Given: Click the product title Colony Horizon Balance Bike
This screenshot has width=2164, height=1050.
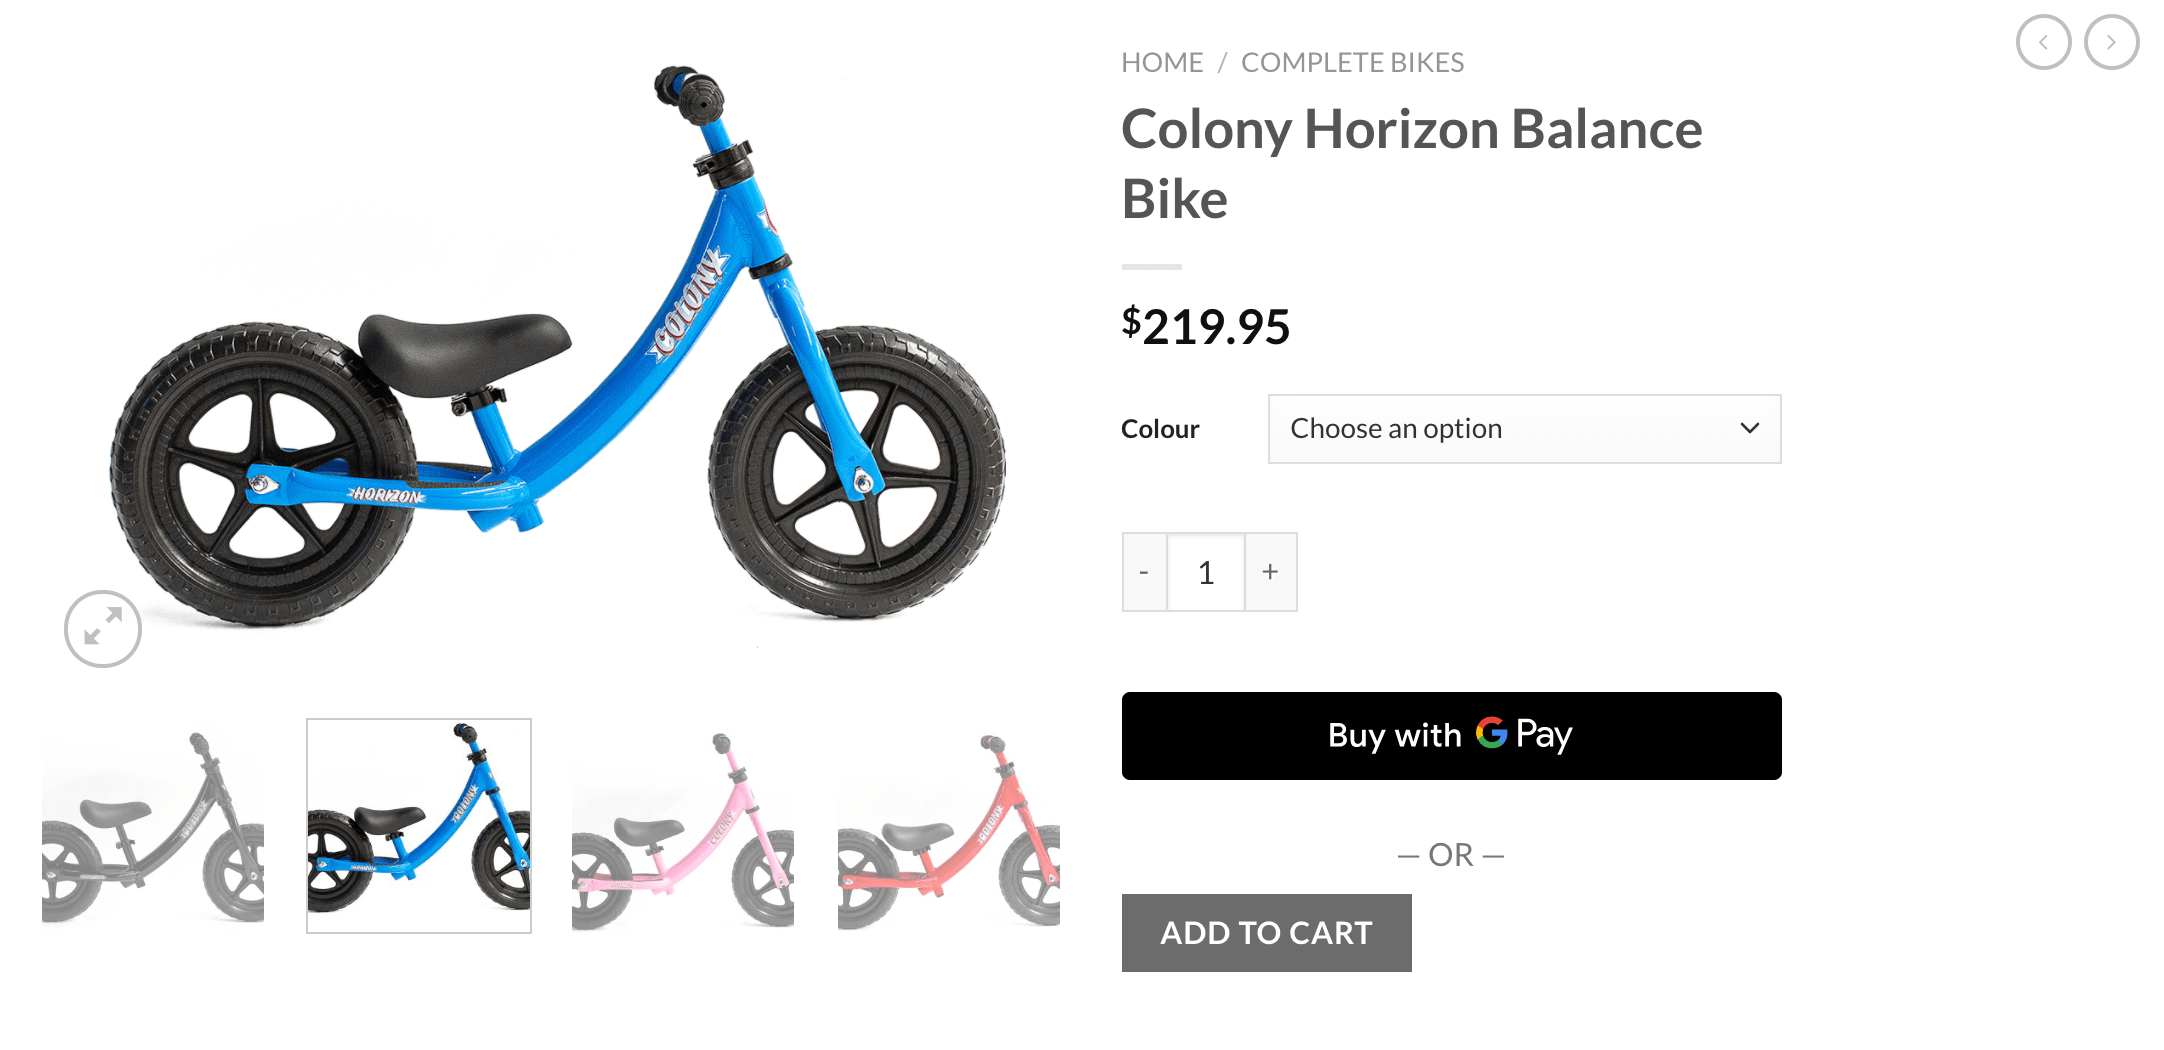Looking at the screenshot, I should (1412, 163).
